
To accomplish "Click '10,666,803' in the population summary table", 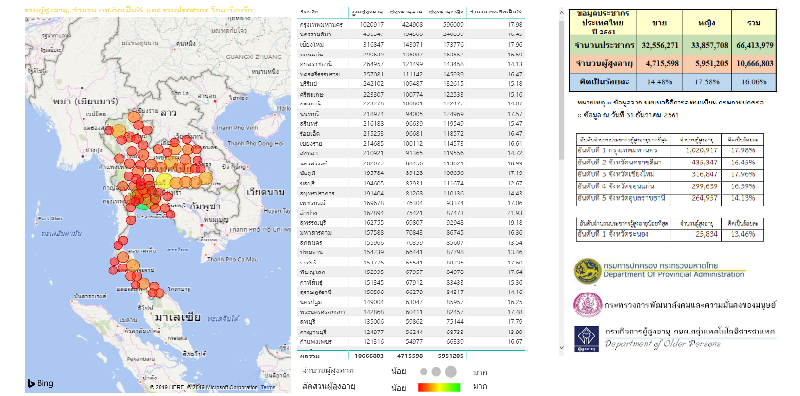I will 755,64.
